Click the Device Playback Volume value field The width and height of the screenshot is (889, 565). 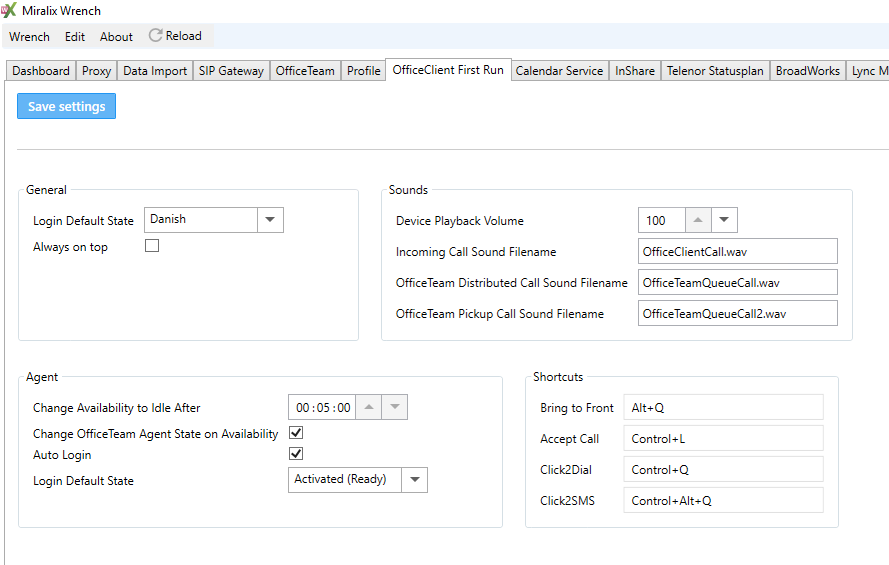point(662,220)
